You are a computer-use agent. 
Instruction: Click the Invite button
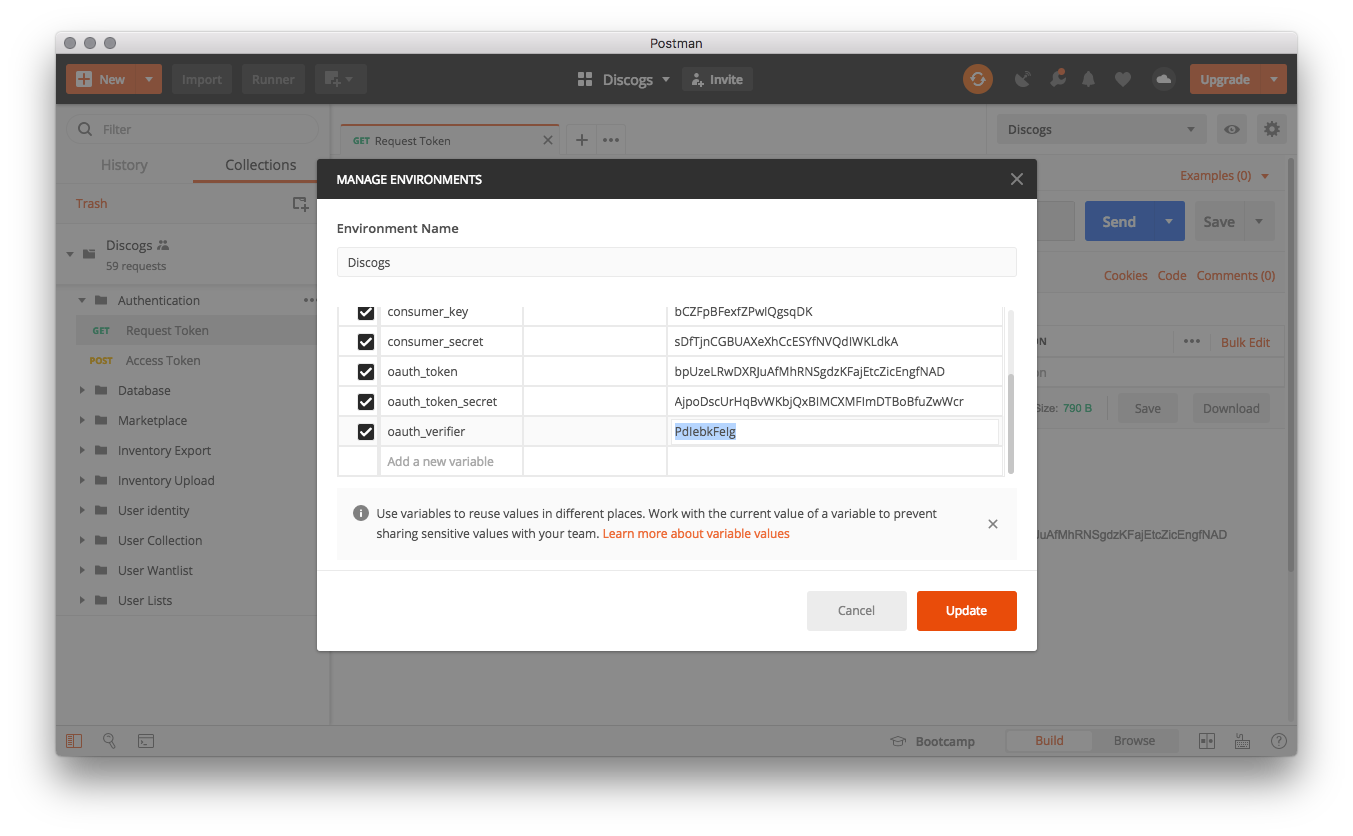tap(717, 79)
